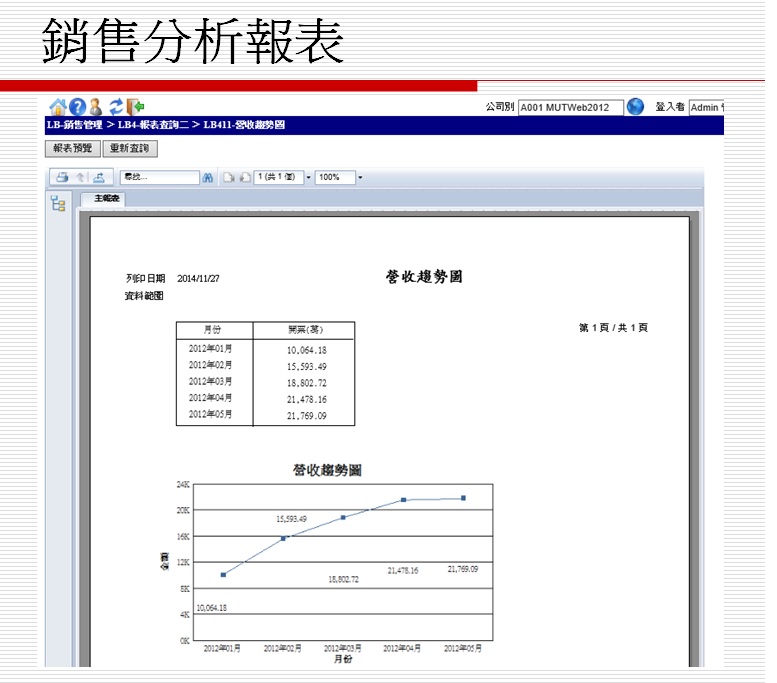Viewport: 777px width, 683px height.
Task: Click LB4-報表查詢二 in the breadcrumb
Action: 153,125
